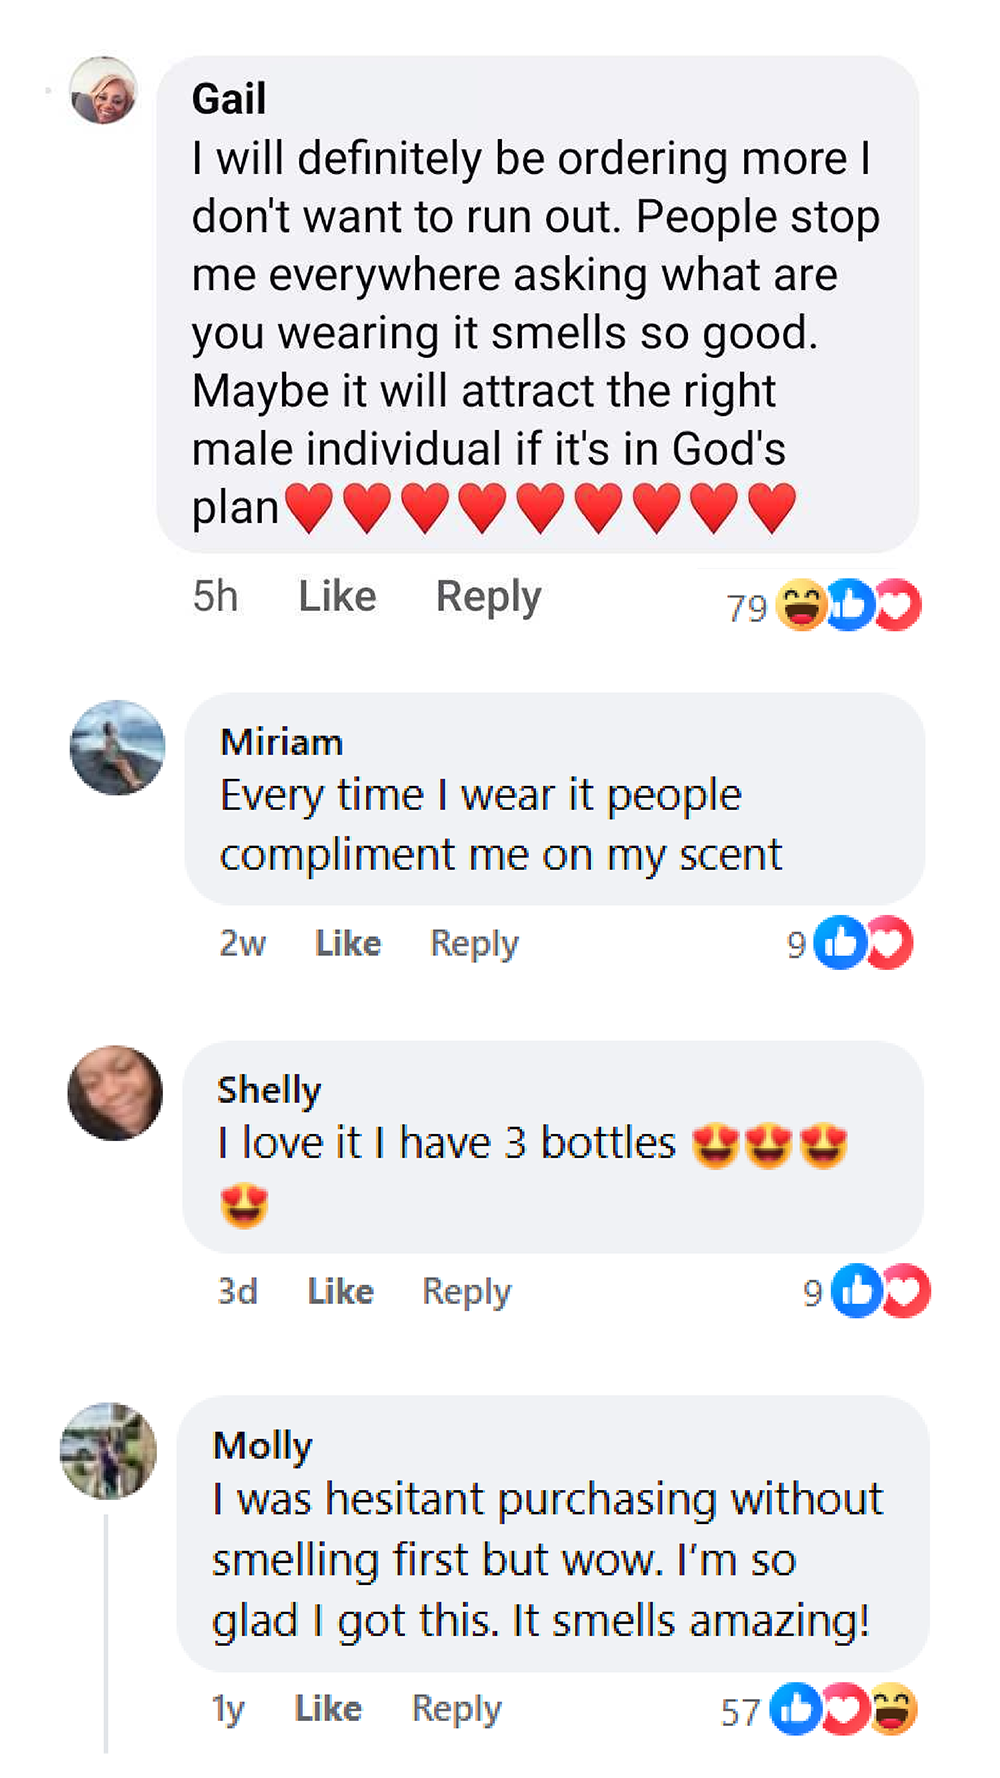Reply to Molly's comment
This screenshot has height=1778, width=1000.
[456, 1708]
